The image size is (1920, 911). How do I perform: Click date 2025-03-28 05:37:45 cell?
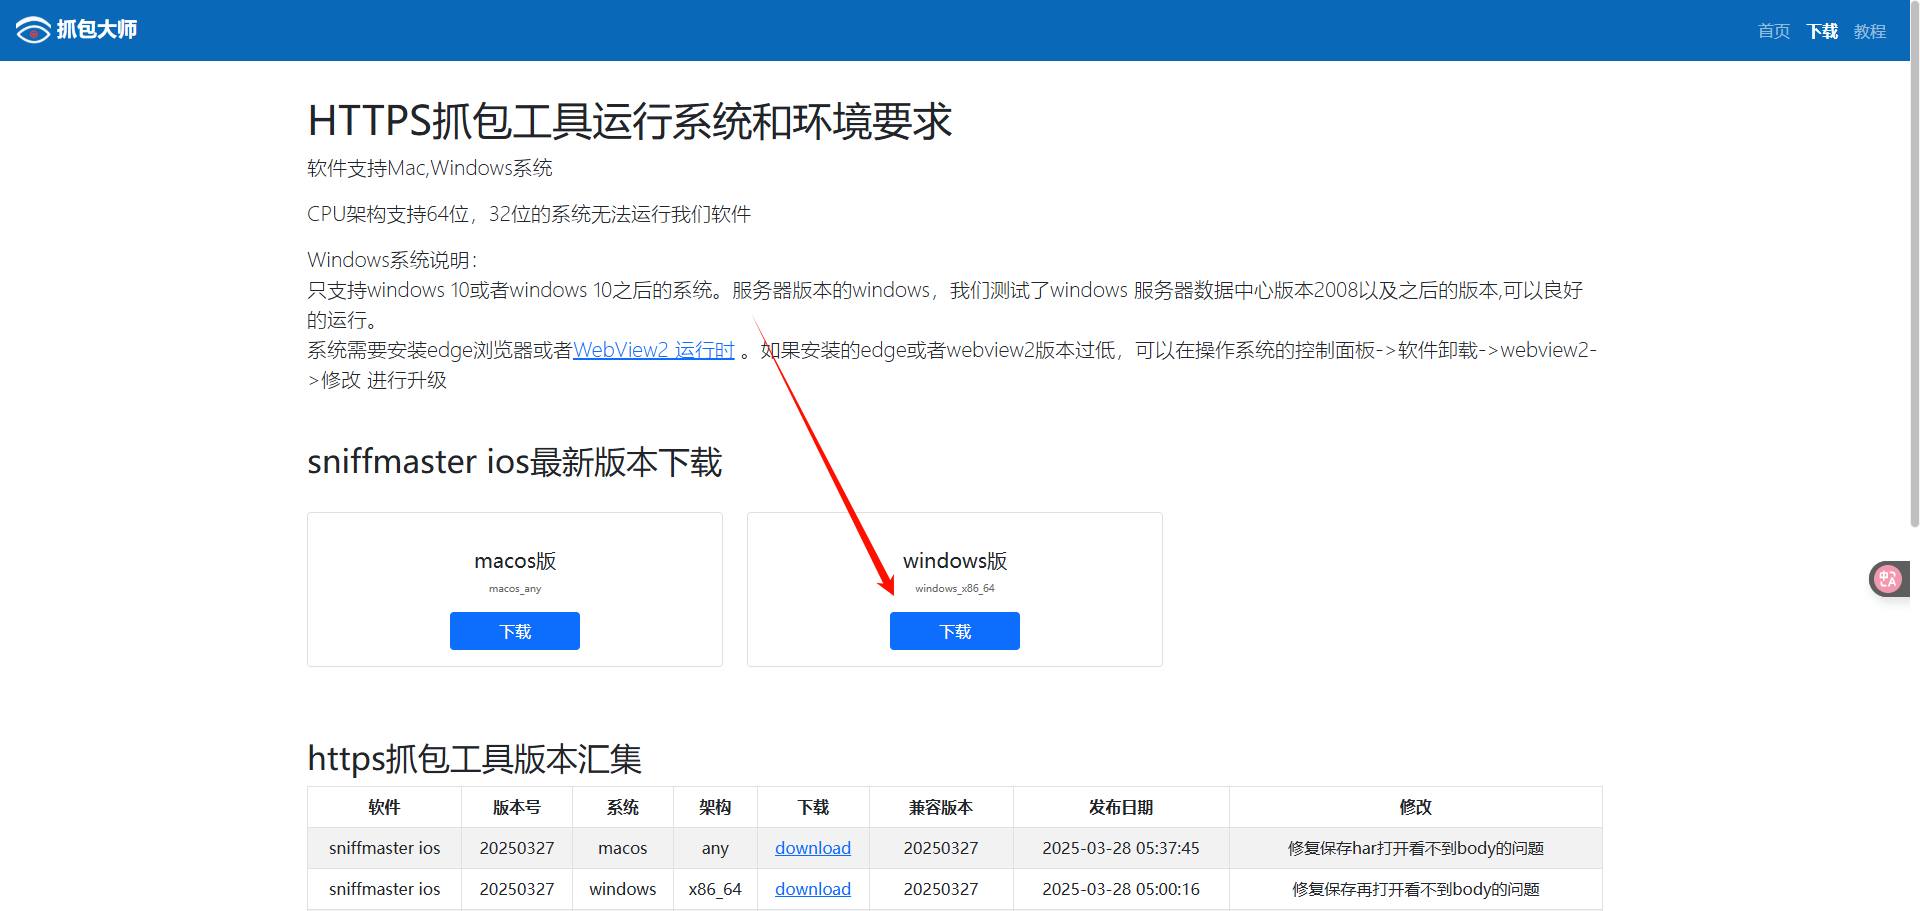[1121, 848]
